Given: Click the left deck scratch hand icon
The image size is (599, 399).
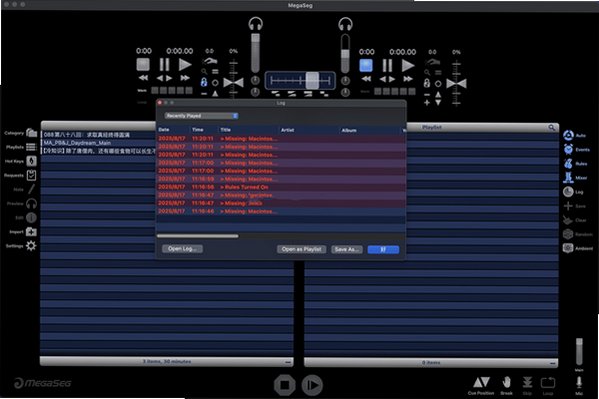Looking at the screenshot, I should pyautogui.click(x=210, y=61).
